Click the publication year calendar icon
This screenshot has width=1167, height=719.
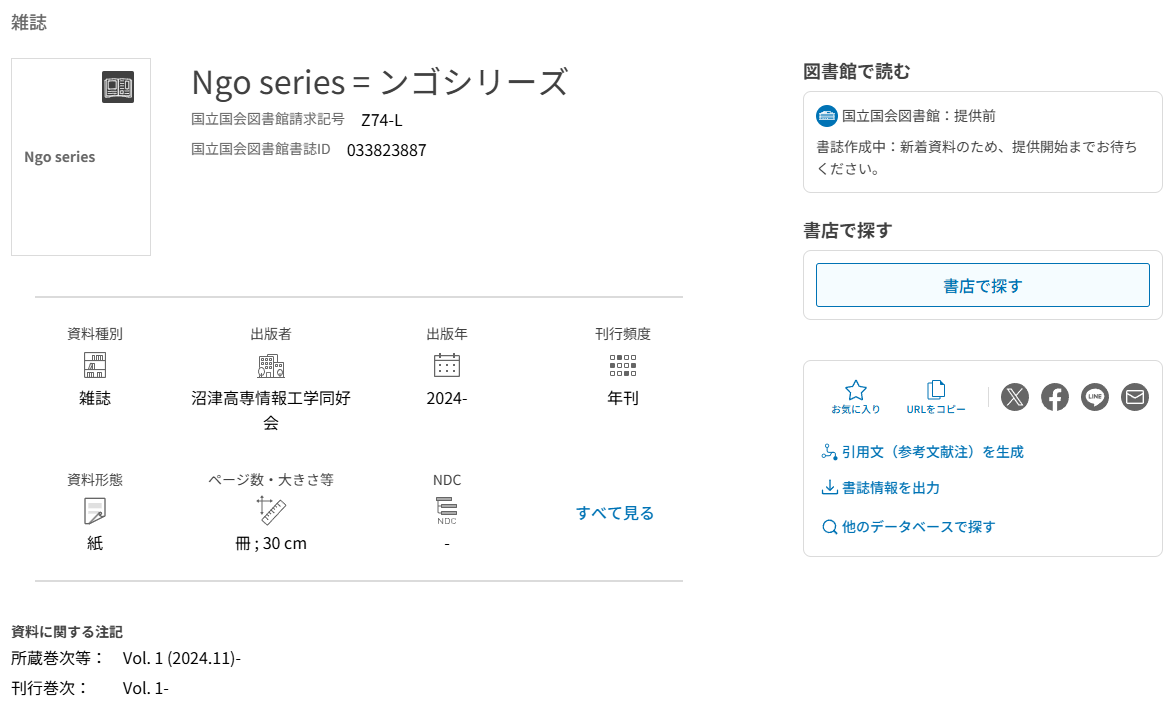[x=447, y=365]
